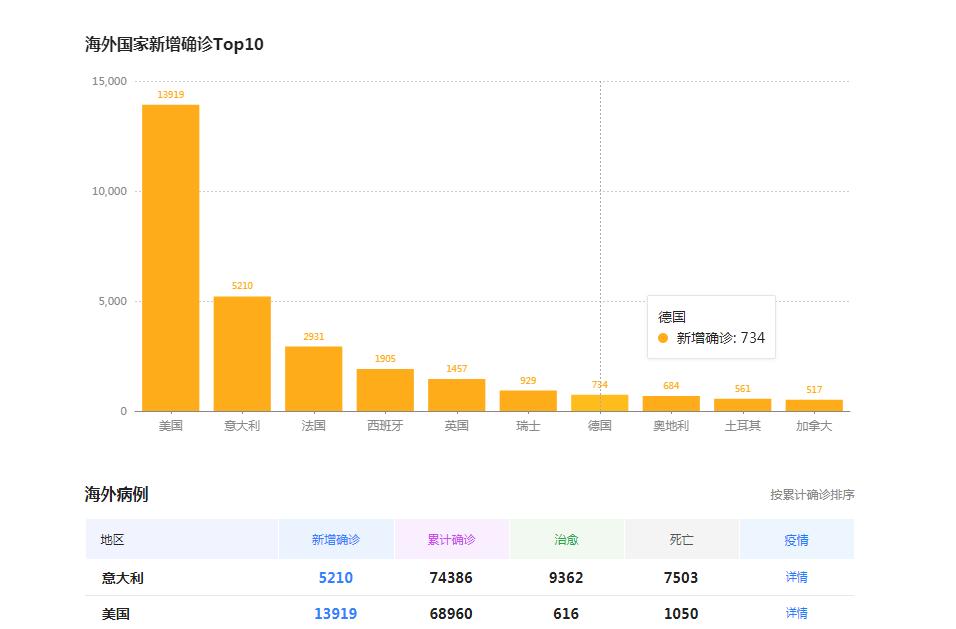Select the 加拿大 bar showing 517
Screen dimensions: 956x629
pos(814,405)
